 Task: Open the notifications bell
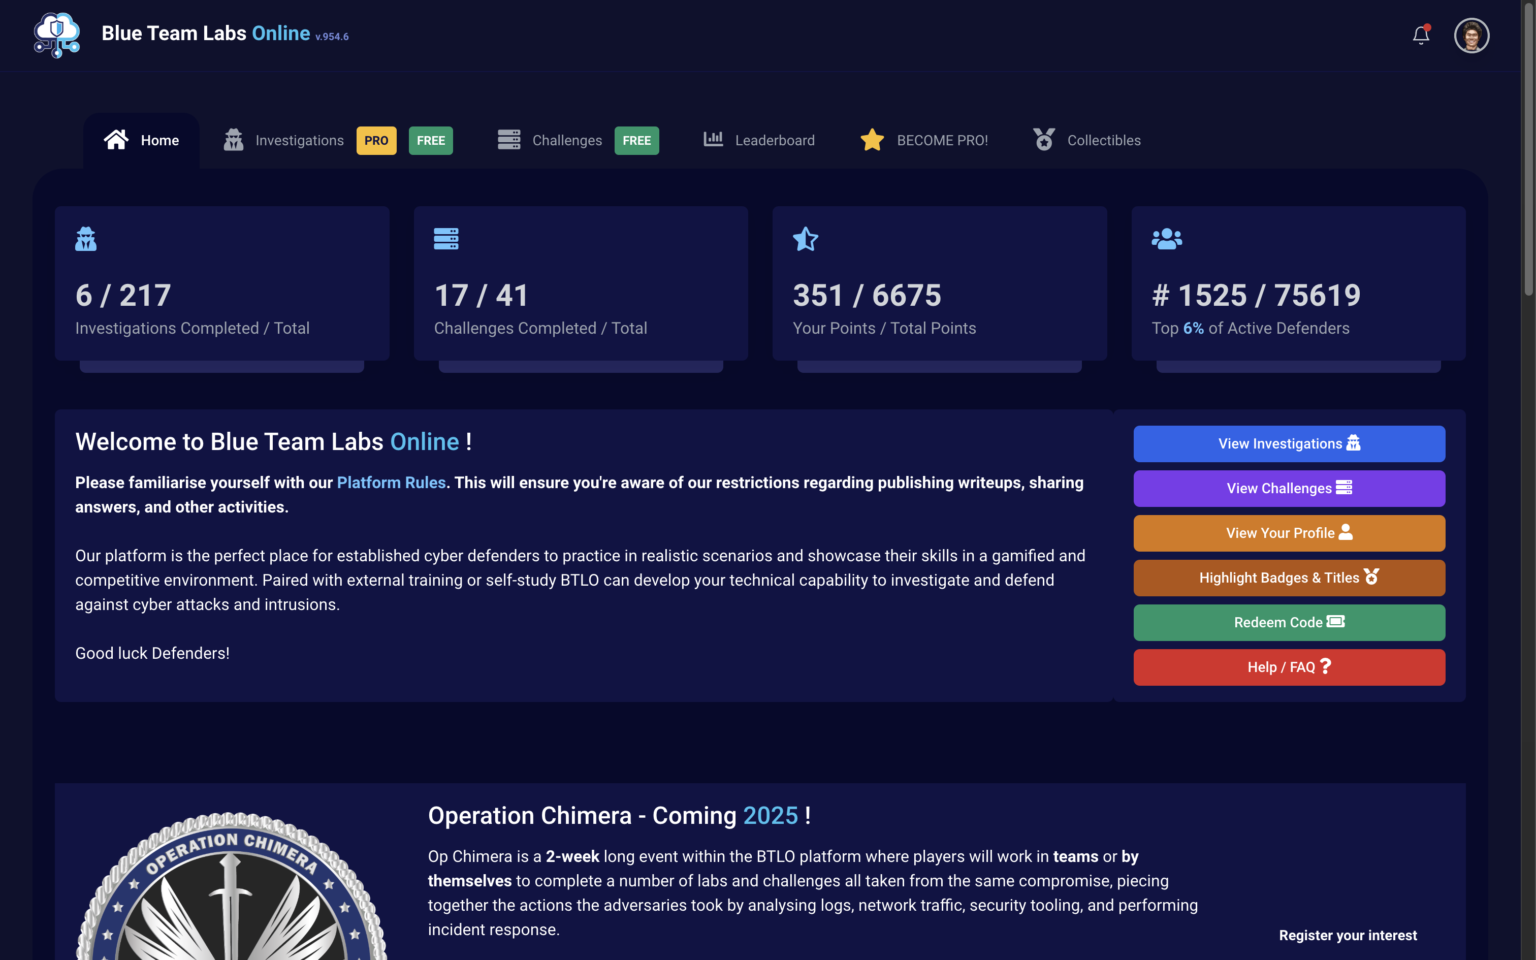[x=1421, y=35]
